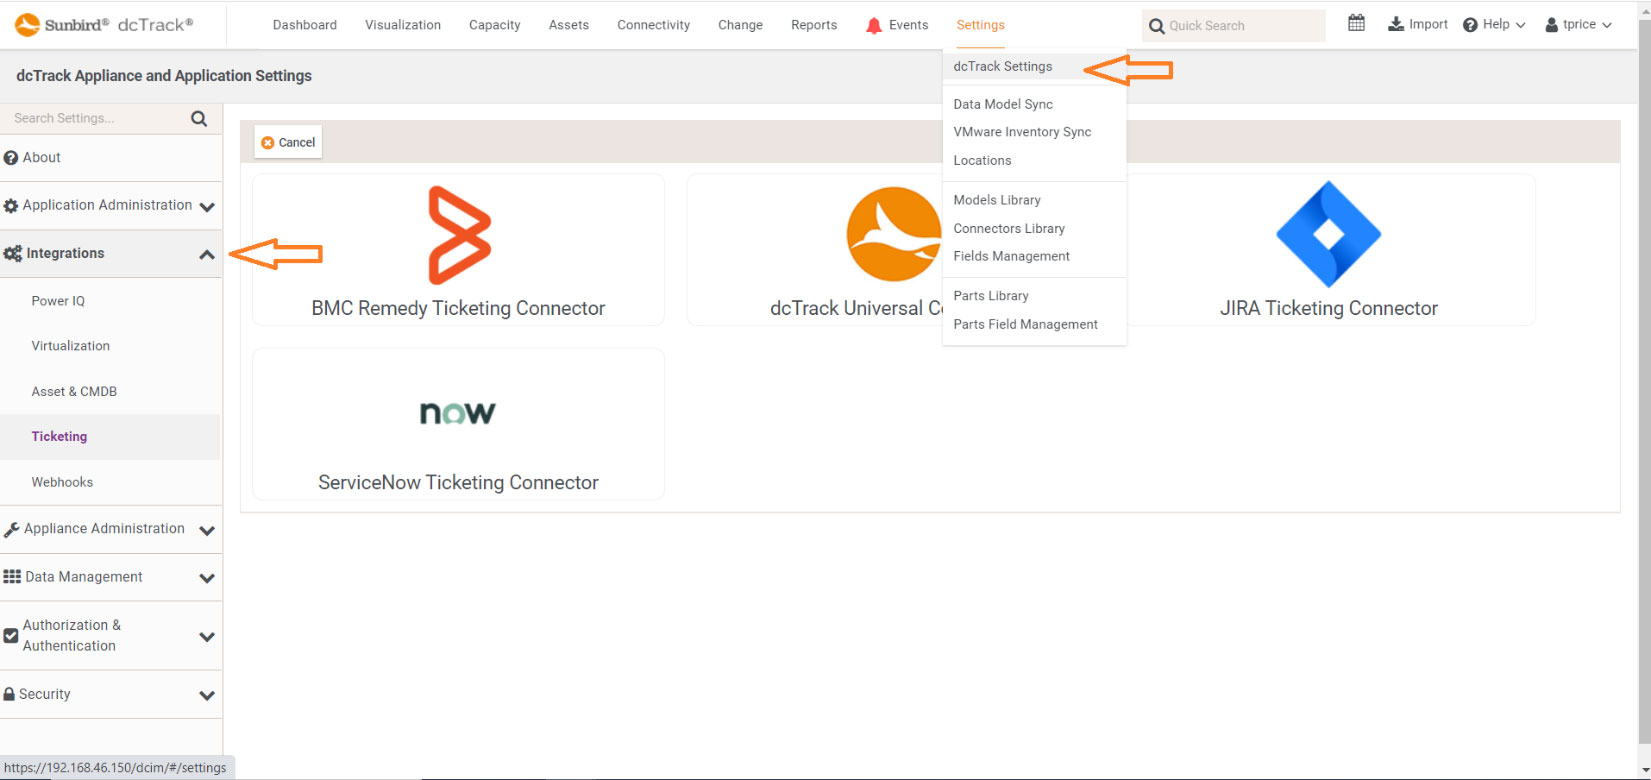The width and height of the screenshot is (1651, 780).
Task: Click the About sidebar item
Action: click(x=110, y=158)
